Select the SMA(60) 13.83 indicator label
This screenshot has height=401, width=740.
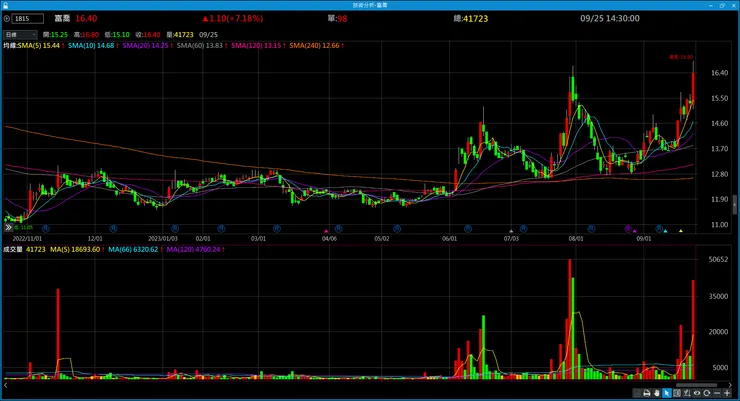(202, 46)
